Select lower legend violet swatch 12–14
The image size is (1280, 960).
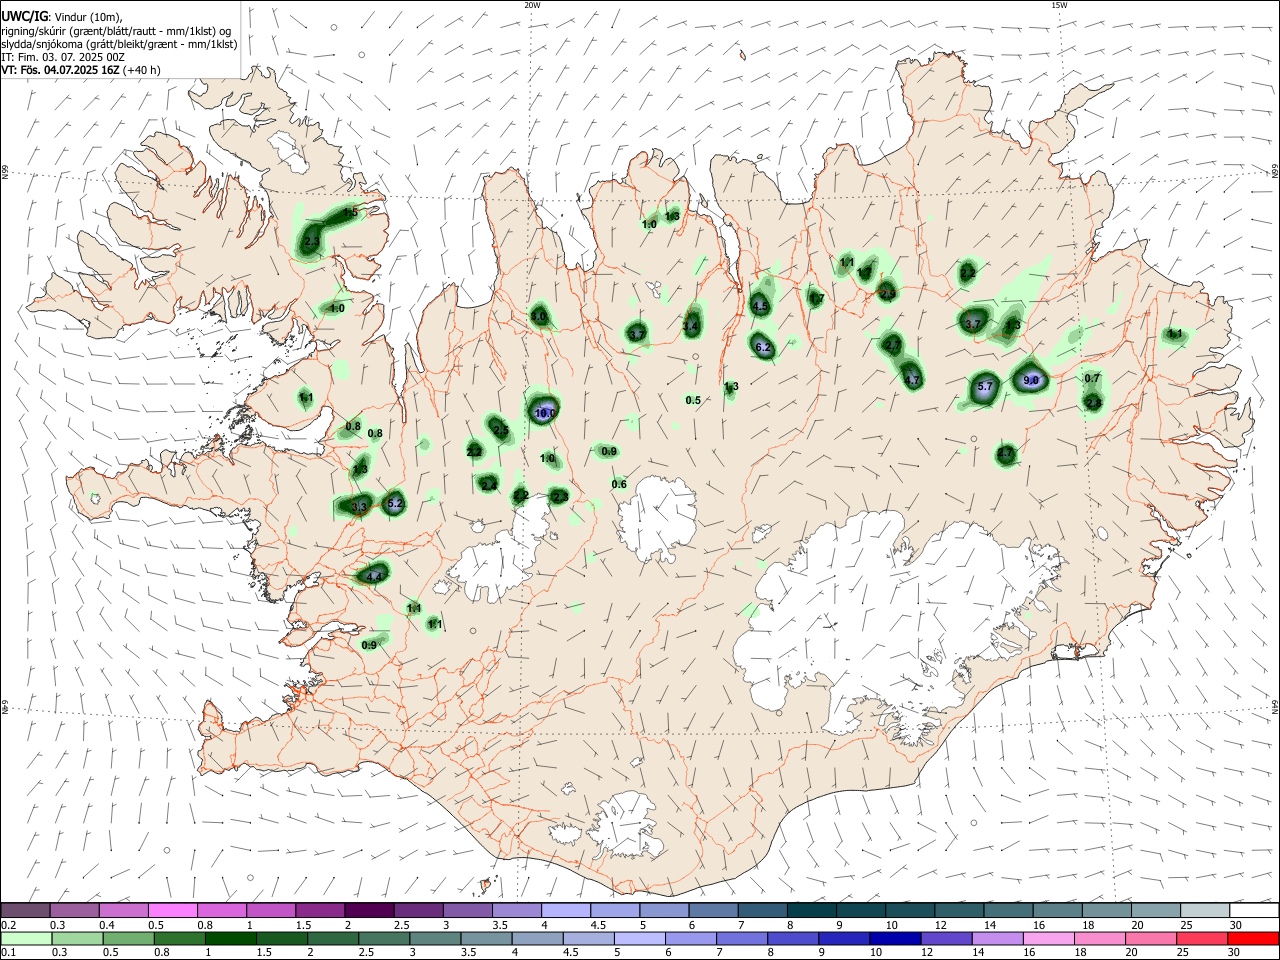(945, 938)
